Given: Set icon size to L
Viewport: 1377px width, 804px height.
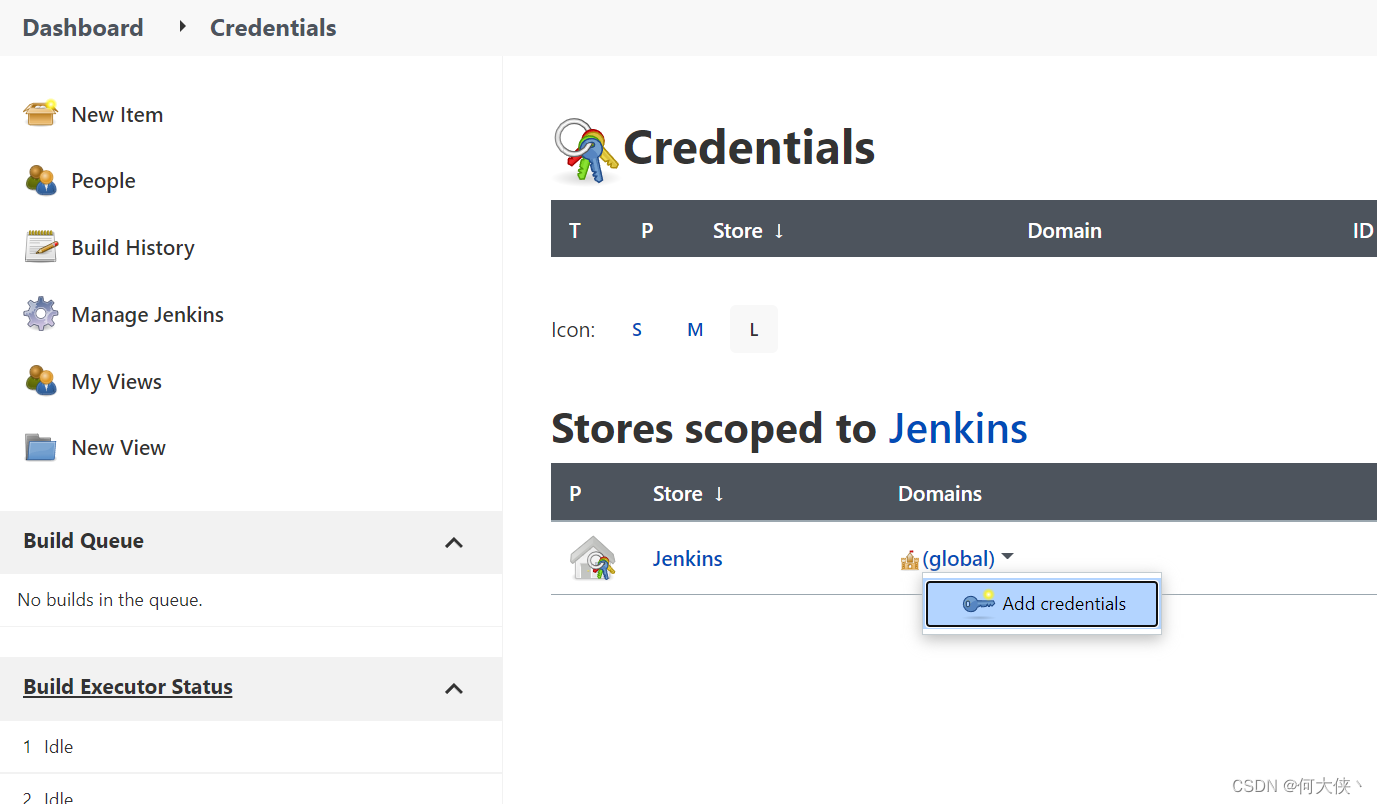Looking at the screenshot, I should [754, 329].
